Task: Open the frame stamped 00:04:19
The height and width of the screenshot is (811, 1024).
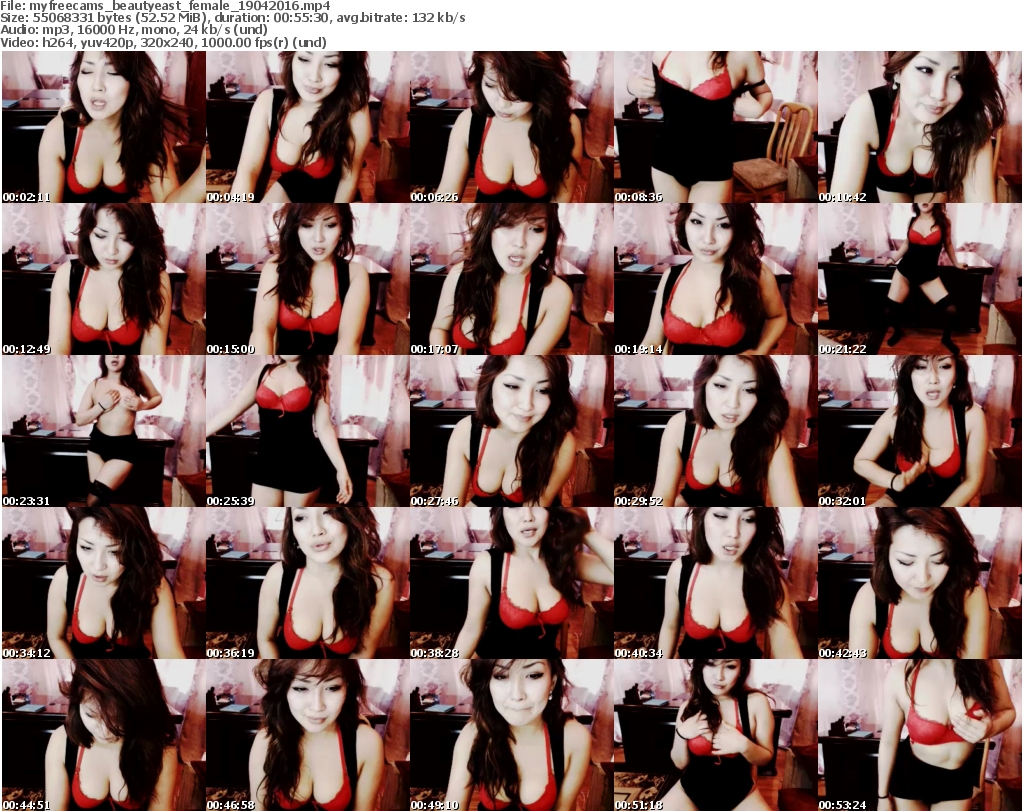Action: tap(308, 127)
